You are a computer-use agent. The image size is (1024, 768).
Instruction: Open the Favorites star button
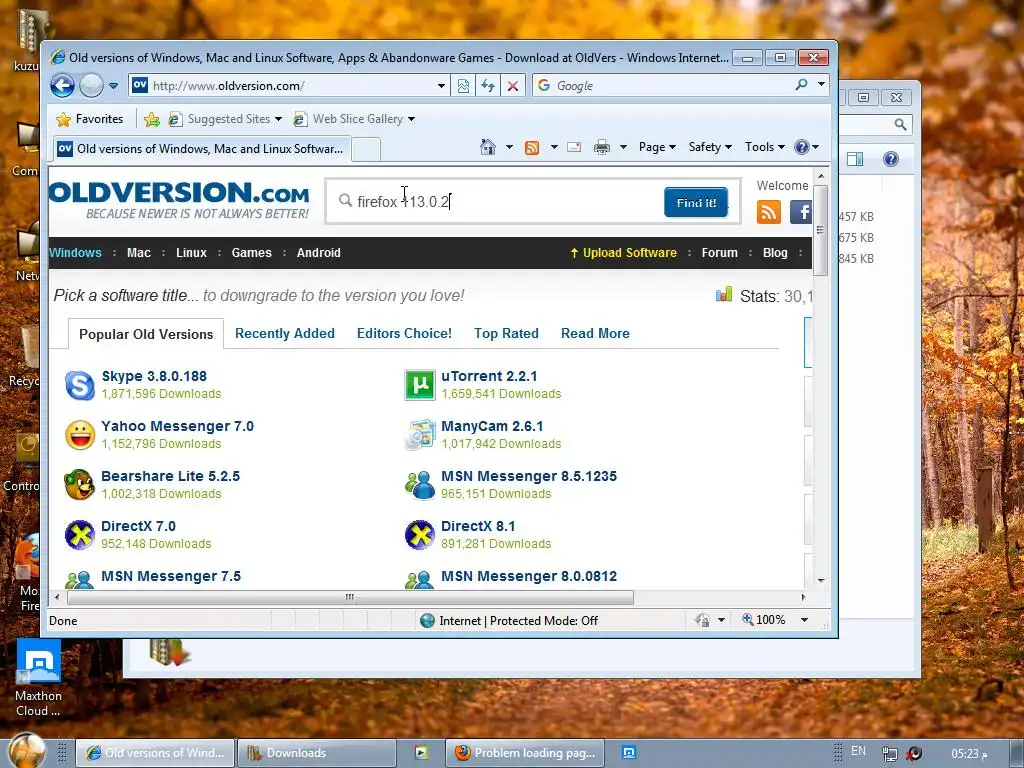point(89,119)
